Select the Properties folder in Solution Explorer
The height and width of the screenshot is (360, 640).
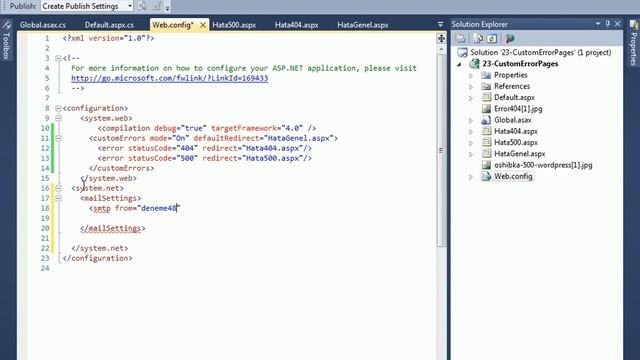(511, 75)
